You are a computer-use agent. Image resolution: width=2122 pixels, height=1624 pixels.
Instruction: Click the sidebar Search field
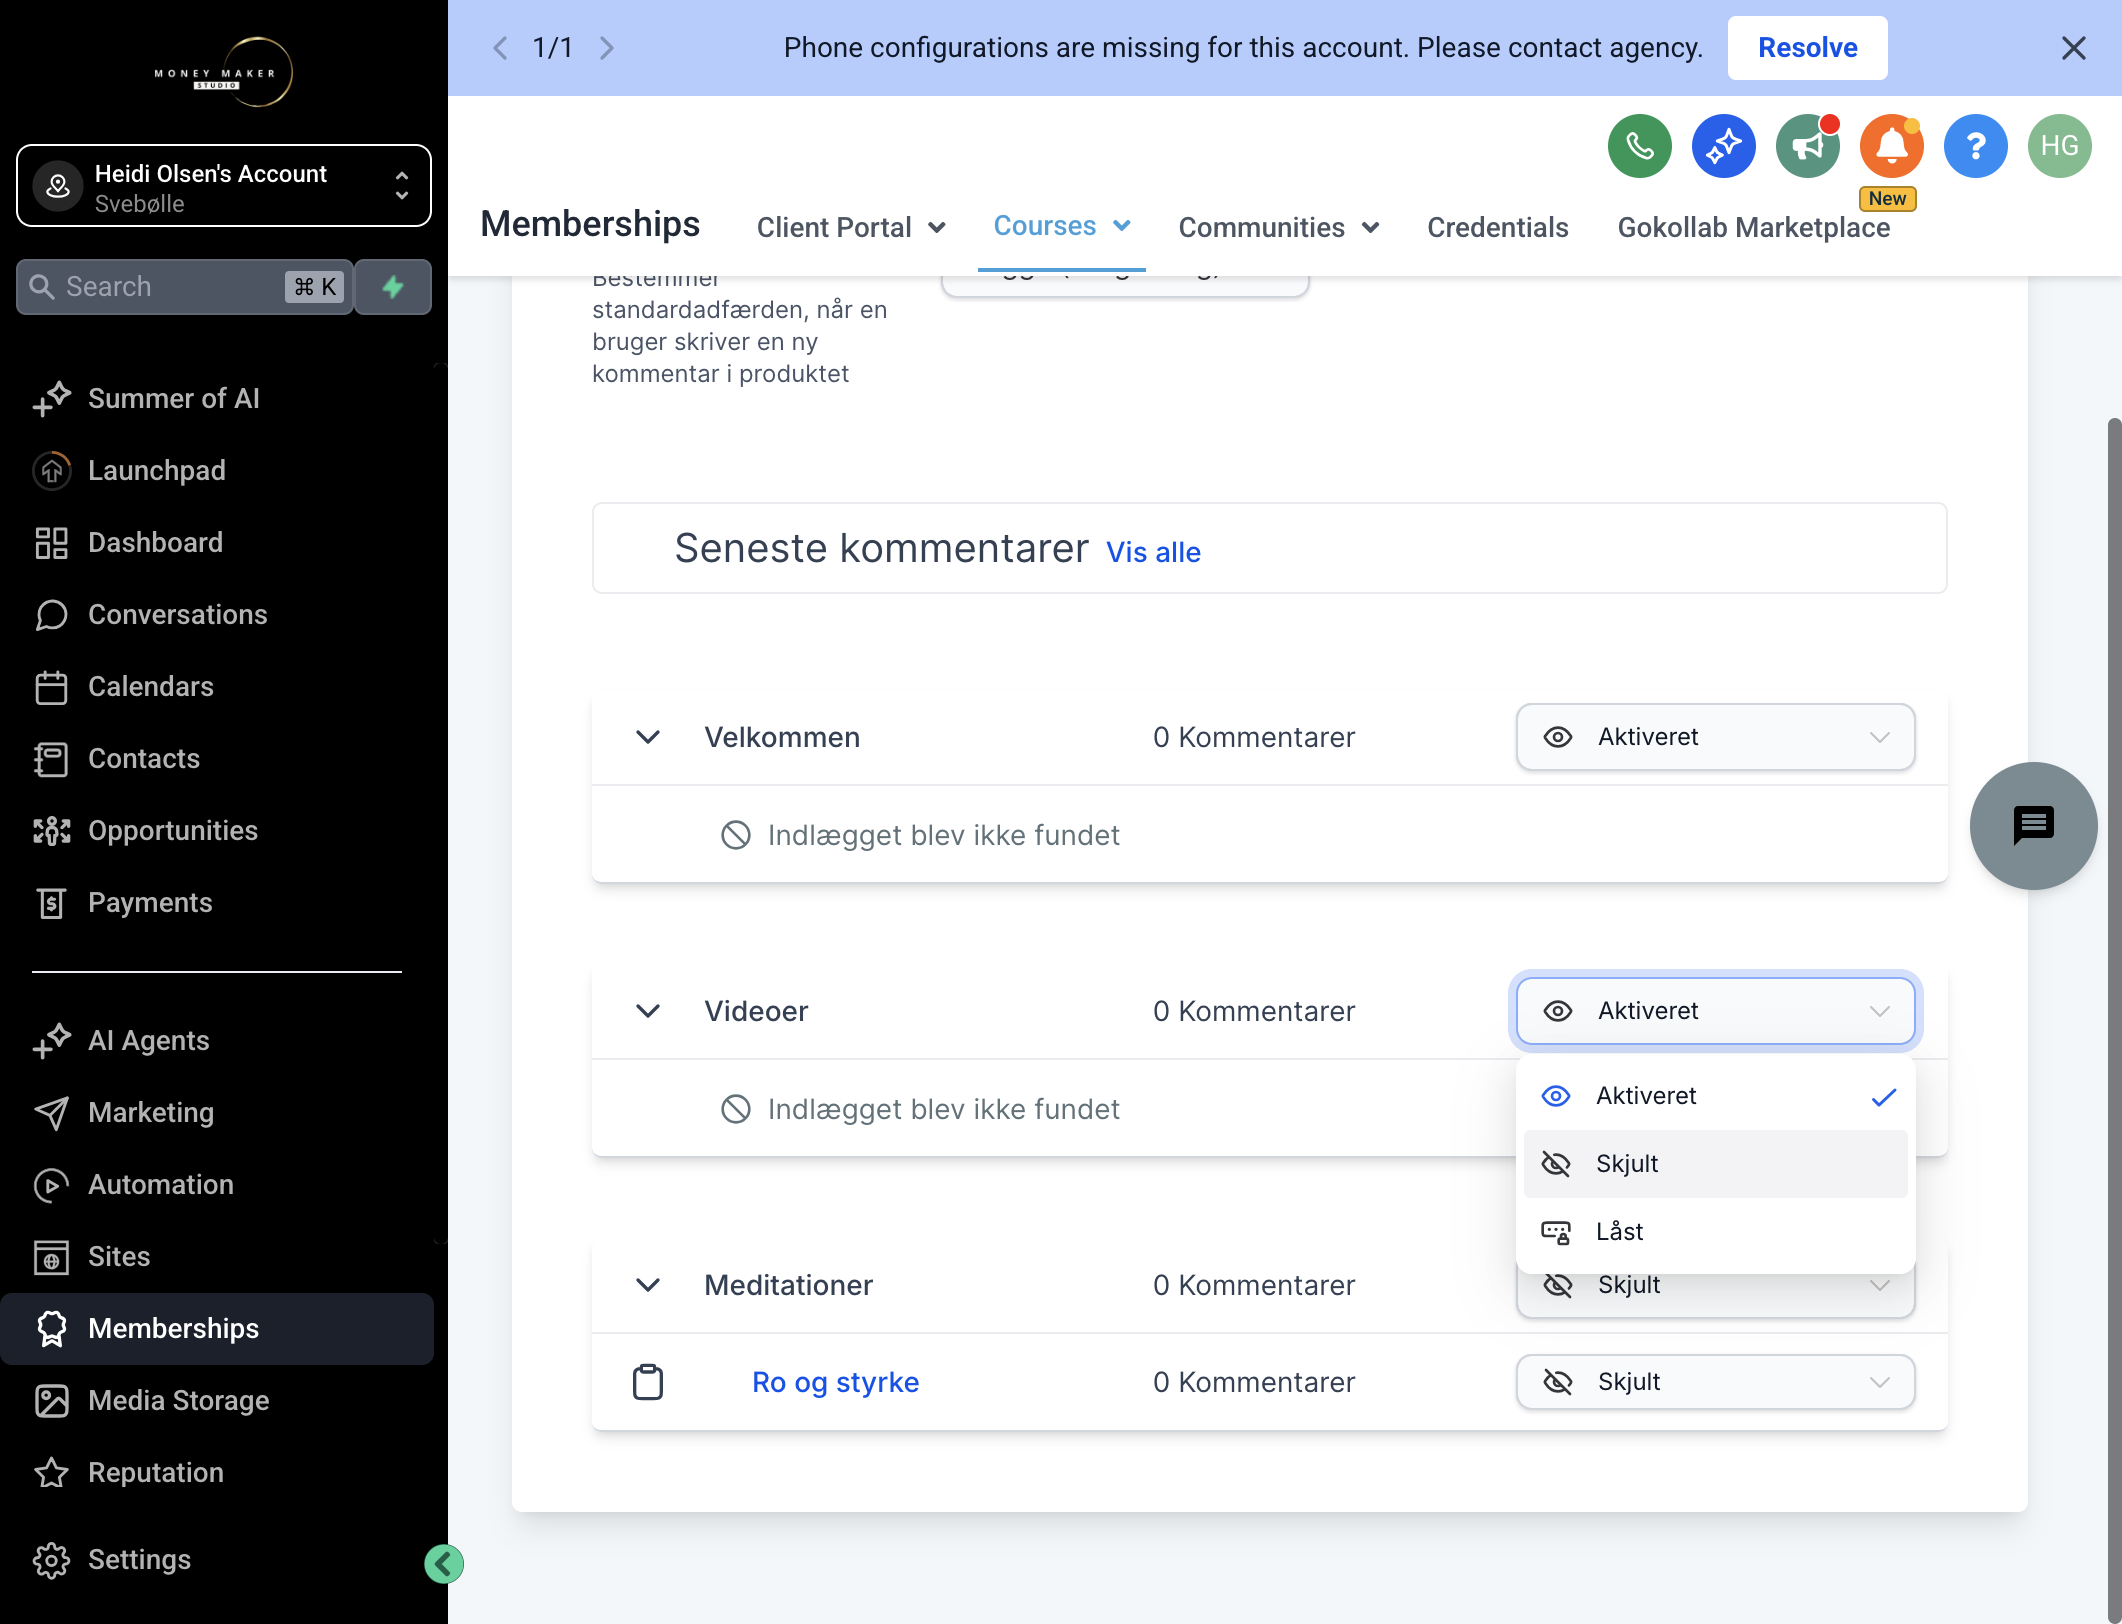pyautogui.click(x=185, y=287)
